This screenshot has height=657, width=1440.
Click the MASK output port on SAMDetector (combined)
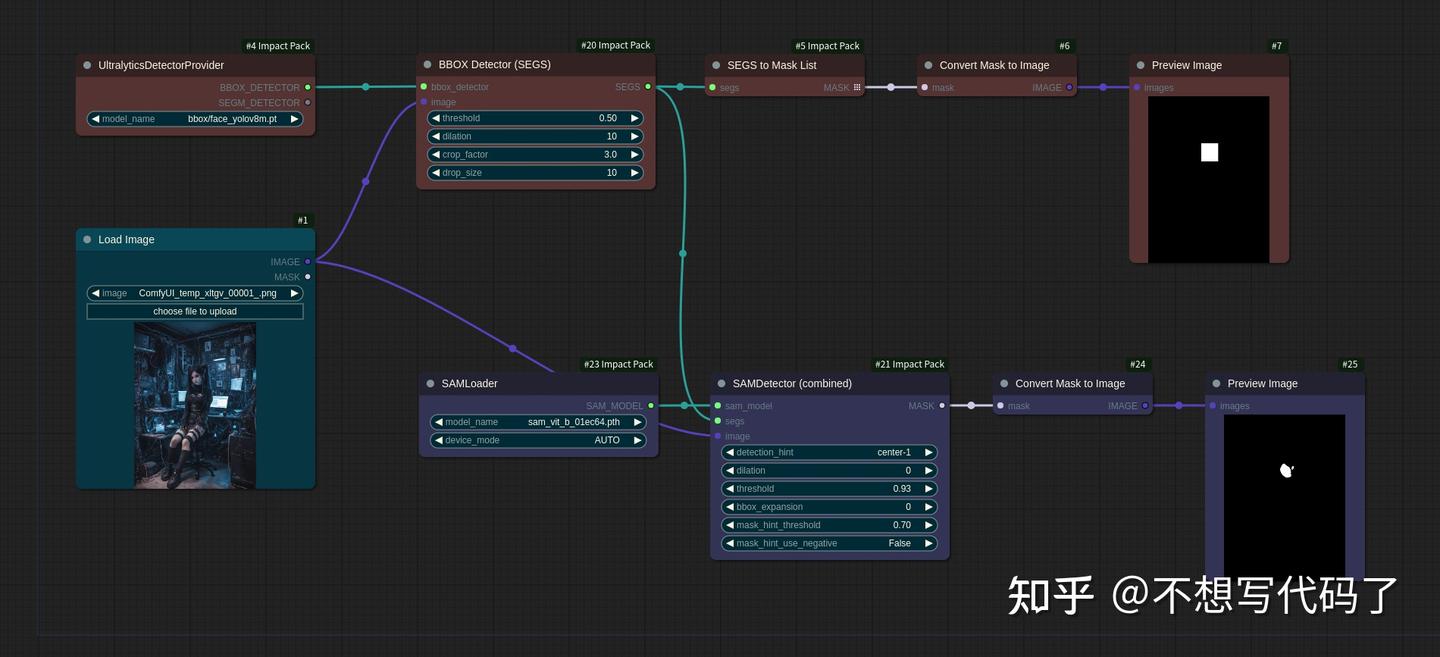[x=940, y=406]
